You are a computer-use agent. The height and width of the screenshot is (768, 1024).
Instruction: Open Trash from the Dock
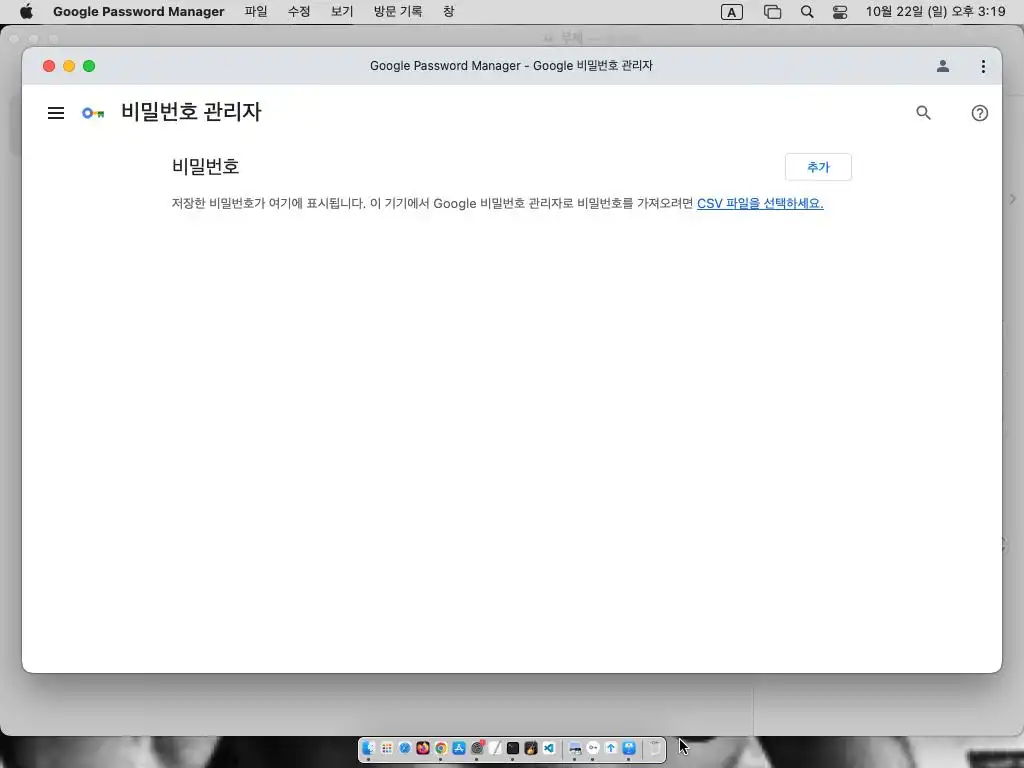click(654, 748)
